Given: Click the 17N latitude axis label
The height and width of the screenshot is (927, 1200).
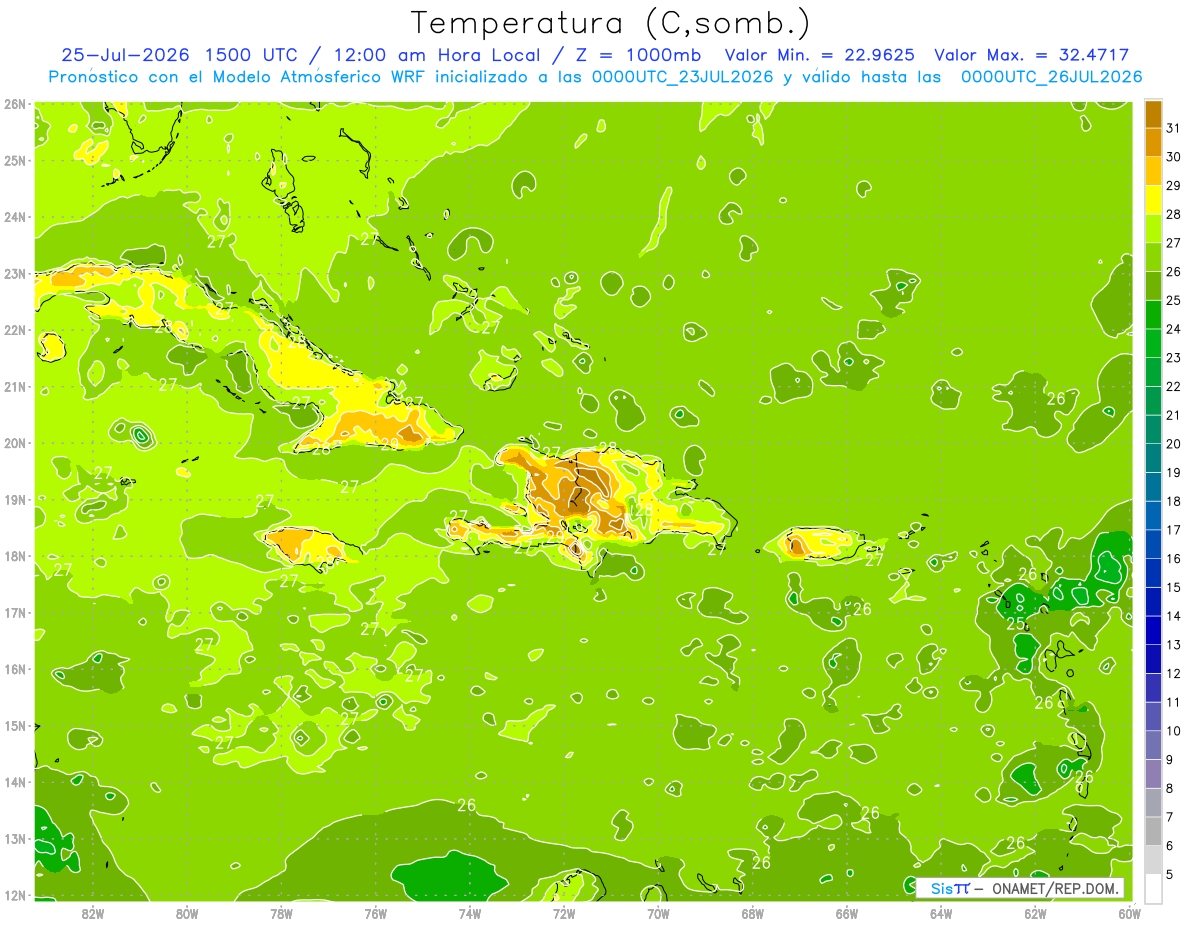Looking at the screenshot, I should tap(14, 613).
